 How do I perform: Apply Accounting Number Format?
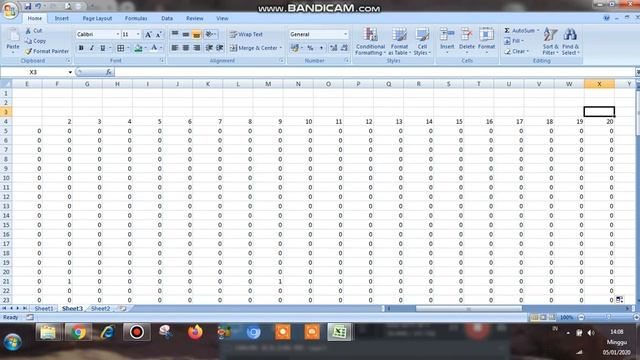click(295, 48)
